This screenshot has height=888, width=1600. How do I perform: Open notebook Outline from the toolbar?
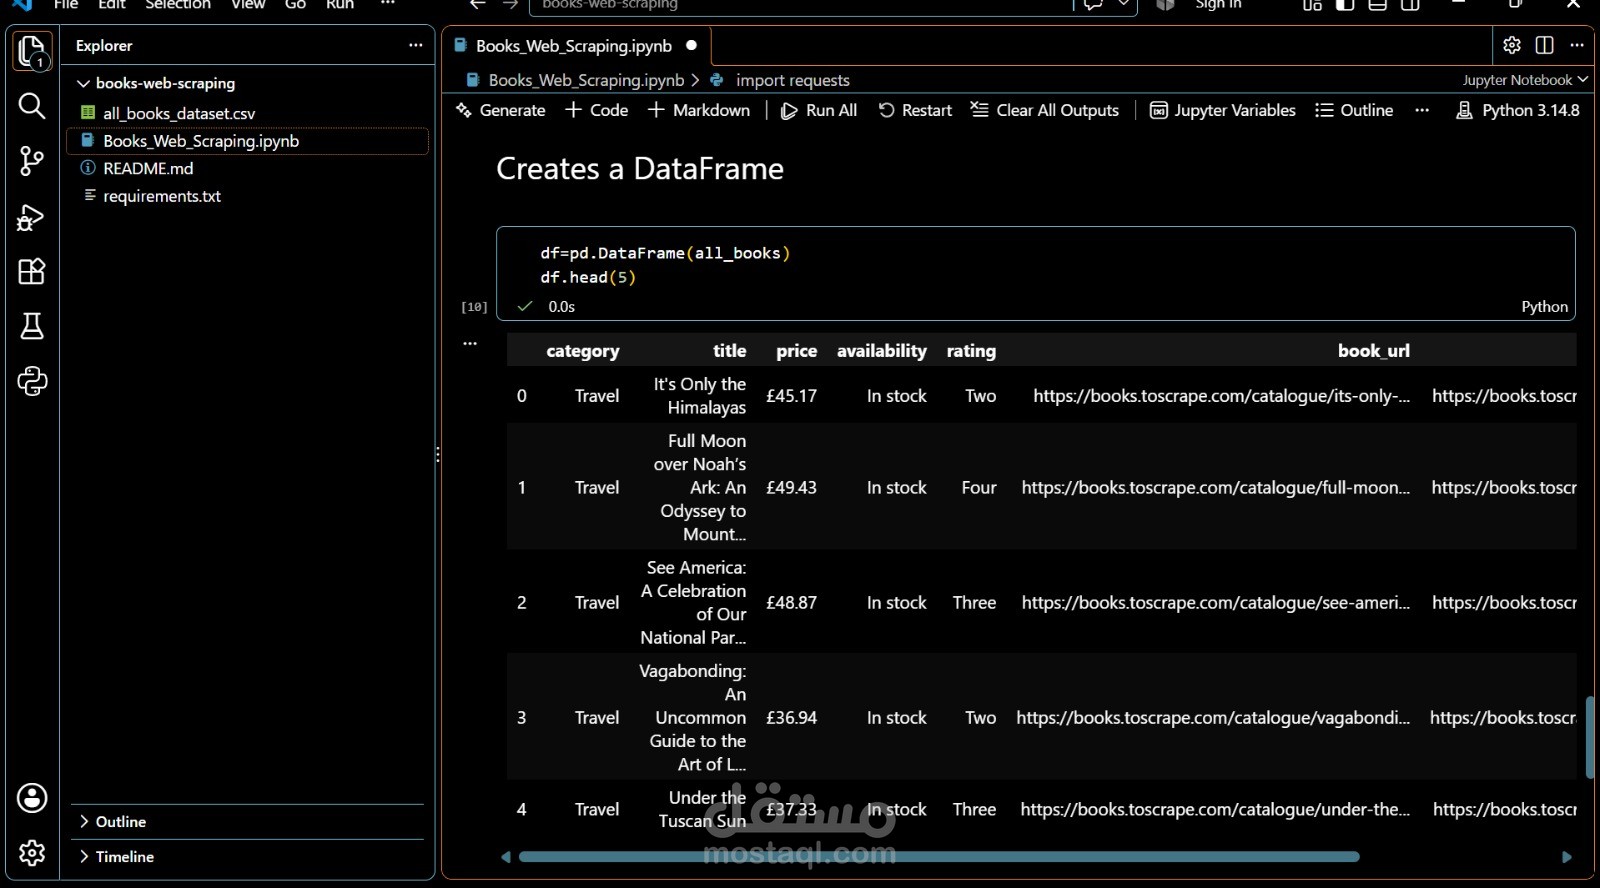1354,110
